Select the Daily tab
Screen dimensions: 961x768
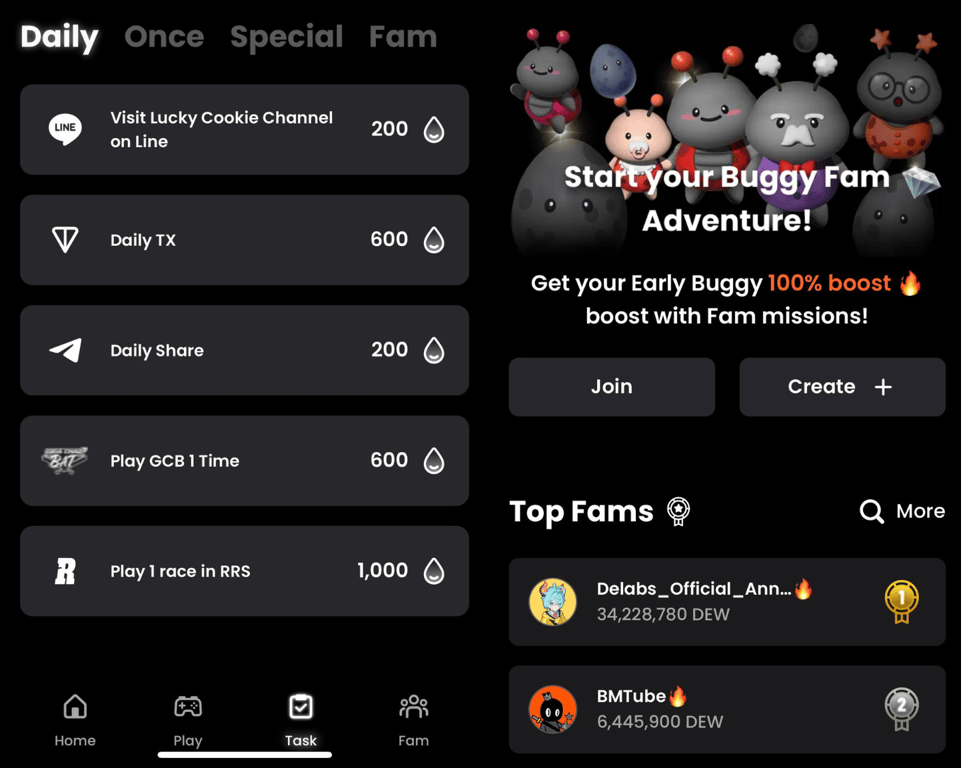[59, 37]
